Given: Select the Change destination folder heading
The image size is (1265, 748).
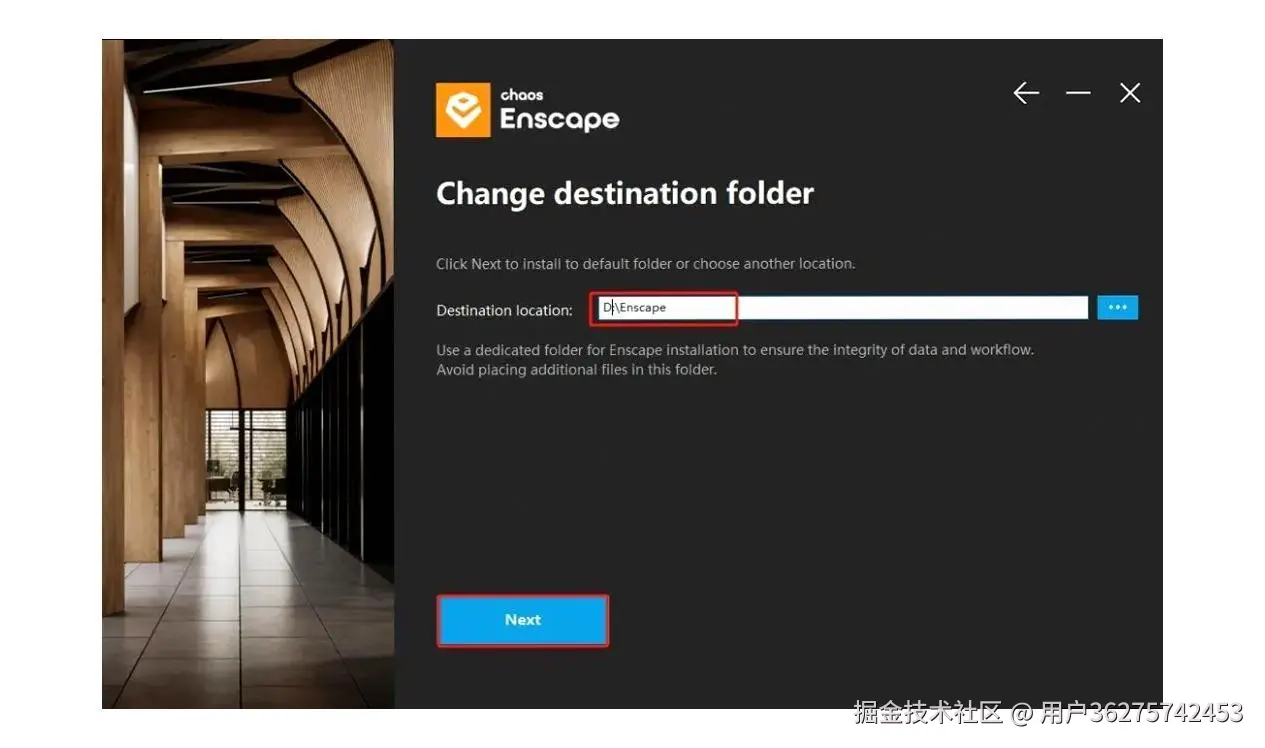Looking at the screenshot, I should pyautogui.click(x=625, y=193).
